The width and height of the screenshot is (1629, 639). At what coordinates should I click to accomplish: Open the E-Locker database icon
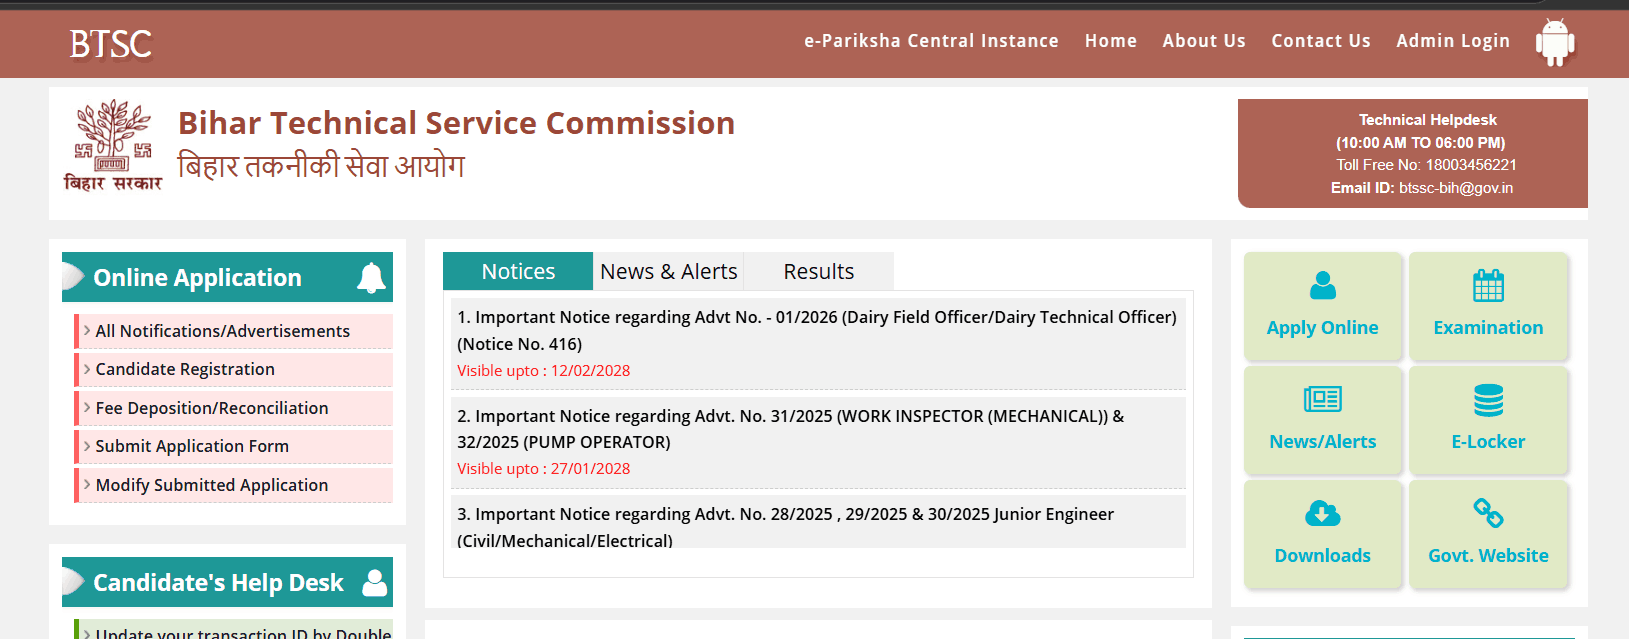(1488, 400)
